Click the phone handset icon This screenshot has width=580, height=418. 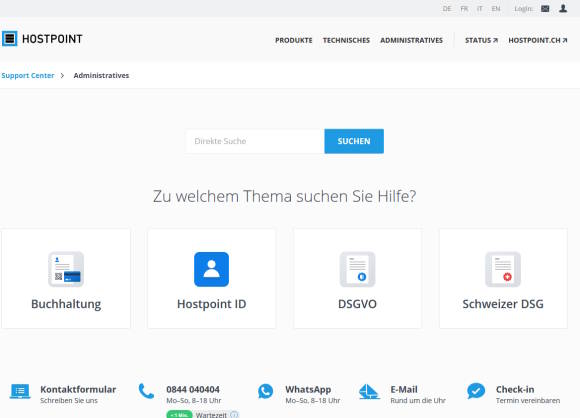(x=146, y=391)
